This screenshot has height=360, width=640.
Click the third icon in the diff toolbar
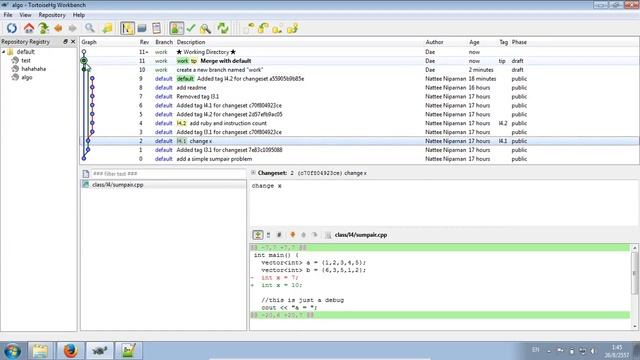279,235
